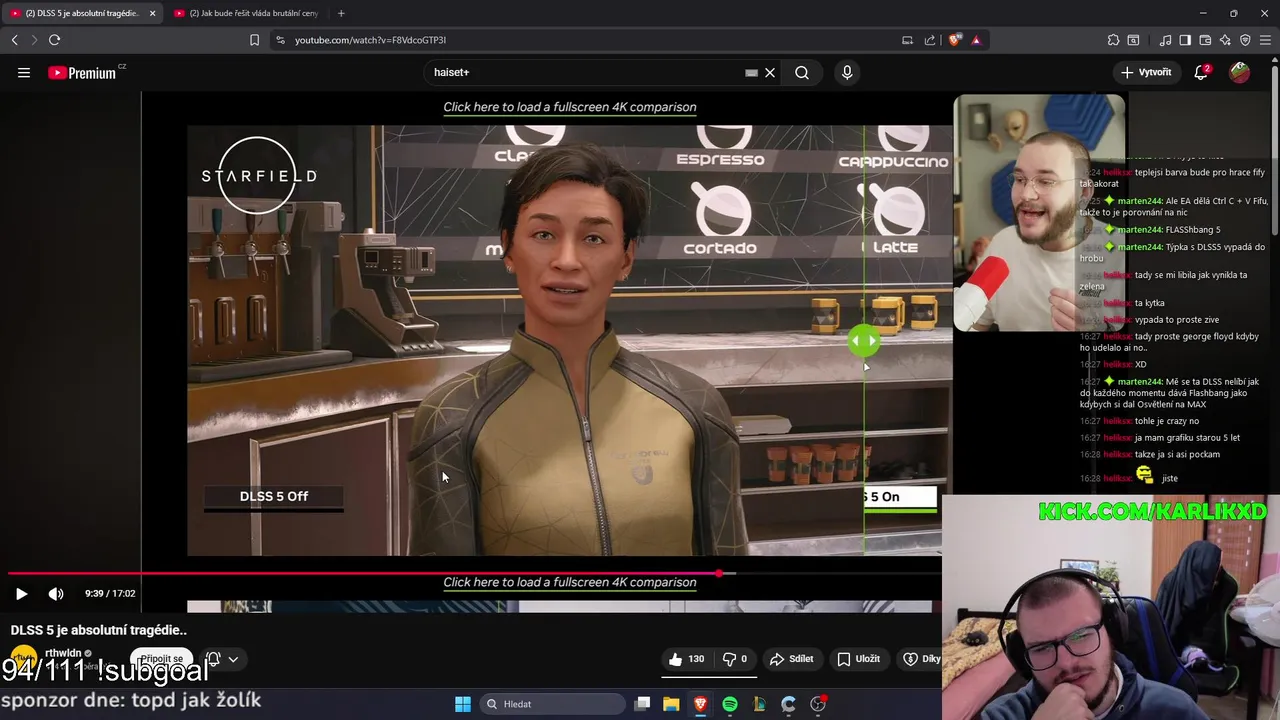Dislike the video

735,659
